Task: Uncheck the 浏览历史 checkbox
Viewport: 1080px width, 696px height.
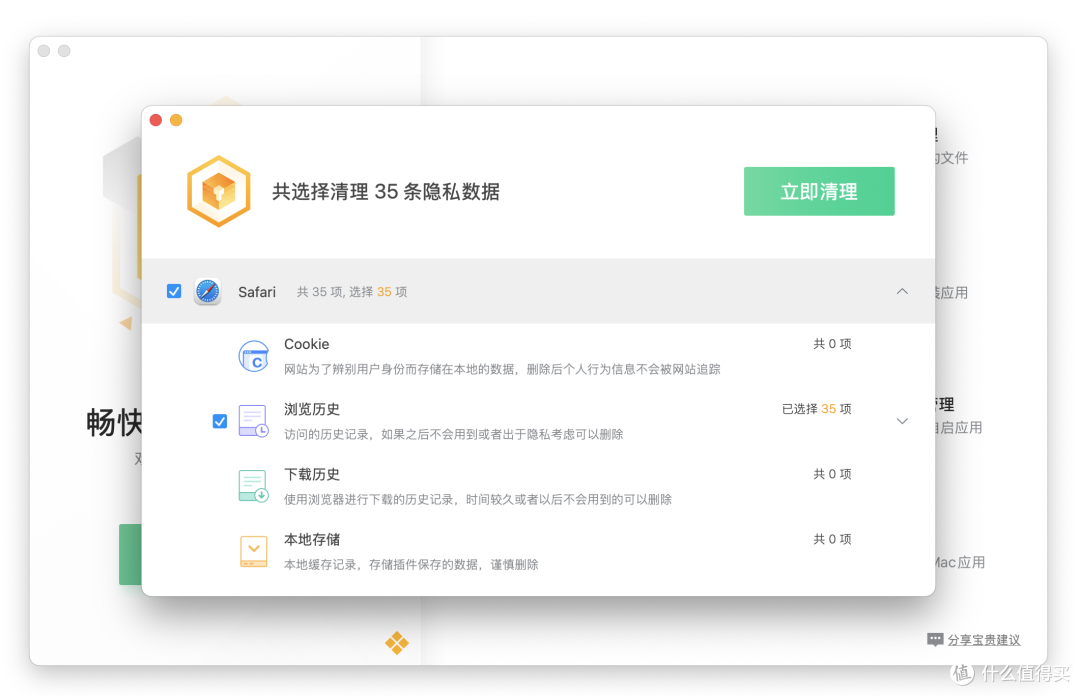Action: click(x=220, y=421)
